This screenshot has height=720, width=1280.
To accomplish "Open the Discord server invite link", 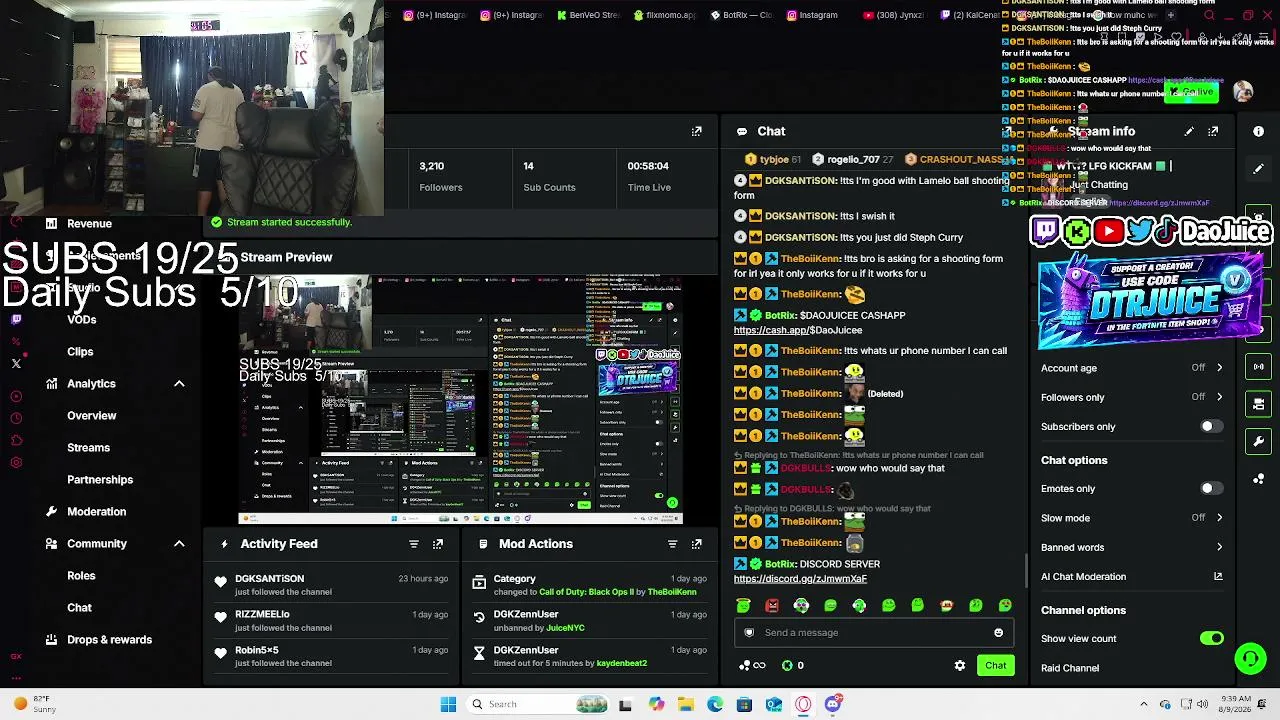I will click(800, 579).
